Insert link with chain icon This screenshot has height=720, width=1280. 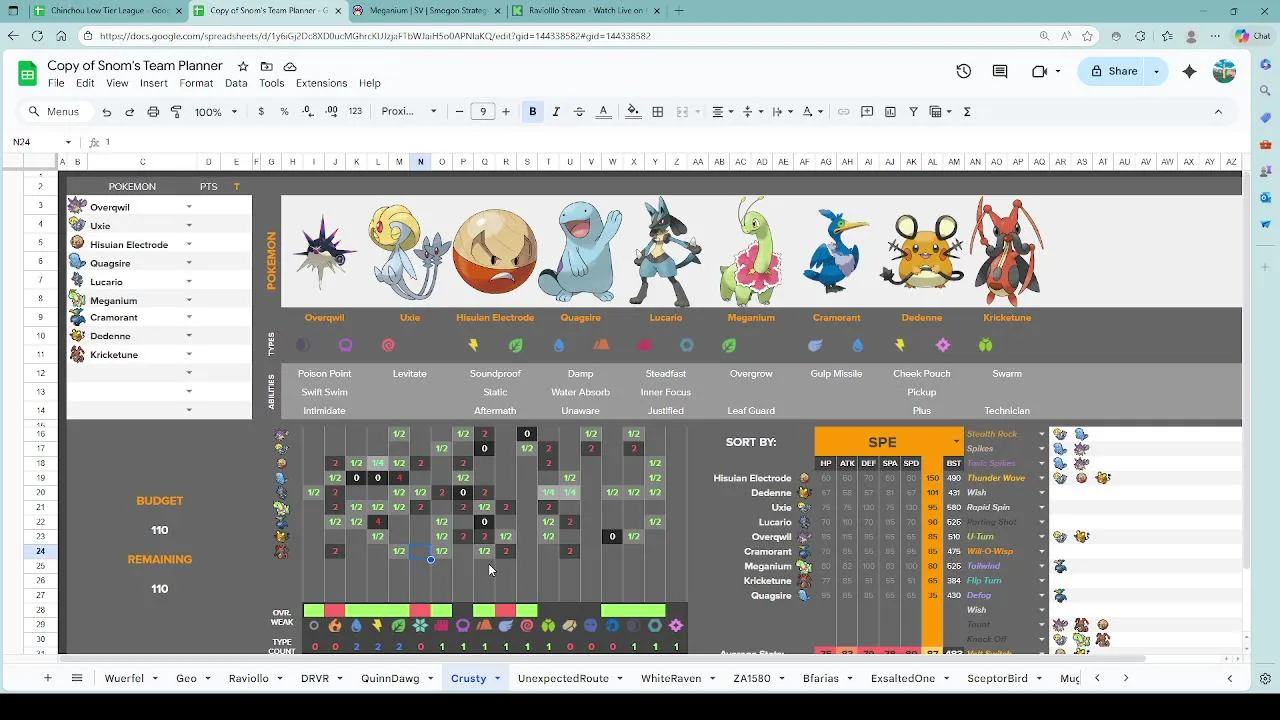843,112
